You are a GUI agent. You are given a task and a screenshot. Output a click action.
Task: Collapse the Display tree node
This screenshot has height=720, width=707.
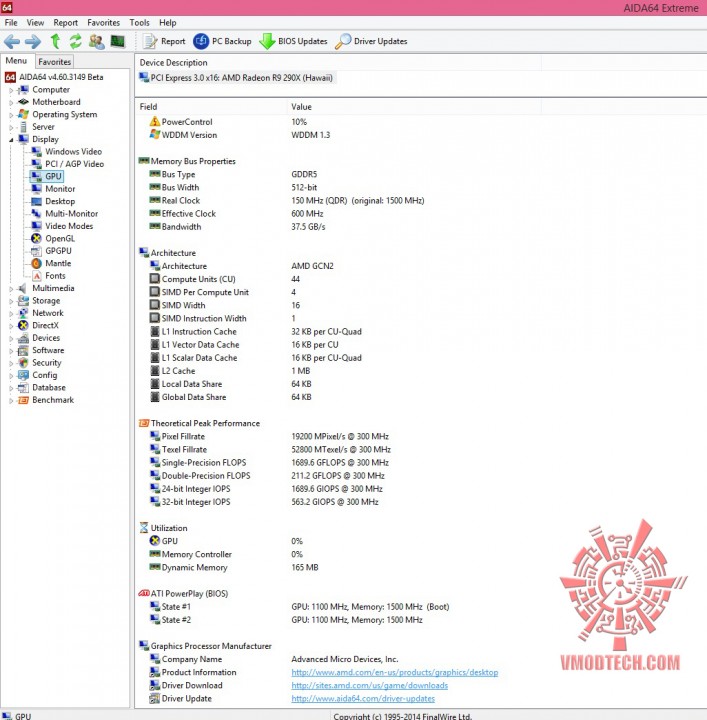point(11,140)
